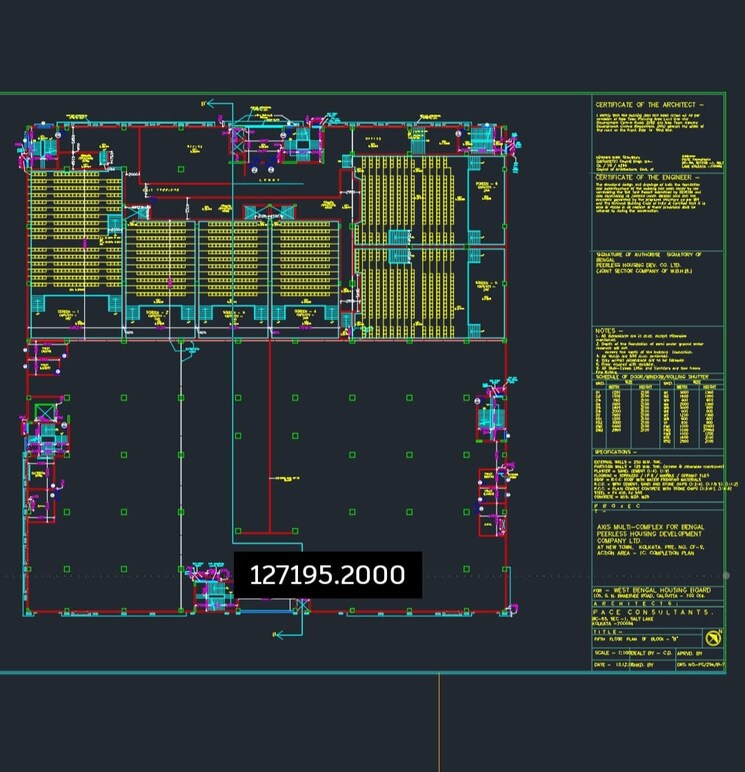
Task: Click the section arrow marker below the plan
Action: tap(283, 632)
